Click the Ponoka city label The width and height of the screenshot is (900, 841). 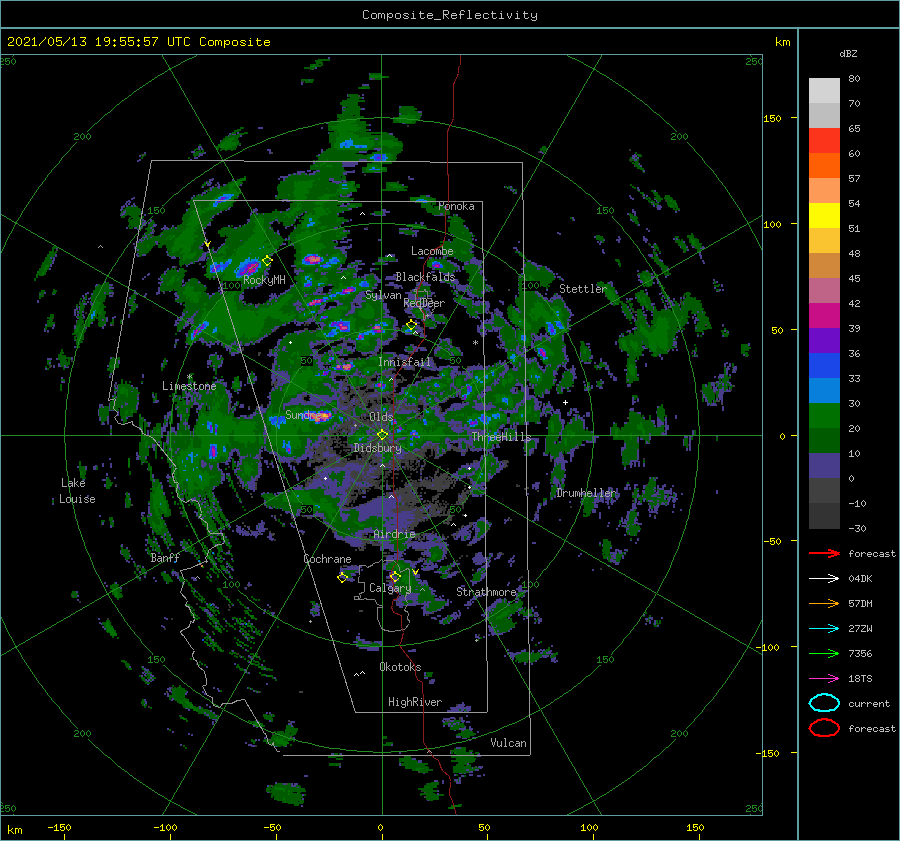pyautogui.click(x=456, y=206)
